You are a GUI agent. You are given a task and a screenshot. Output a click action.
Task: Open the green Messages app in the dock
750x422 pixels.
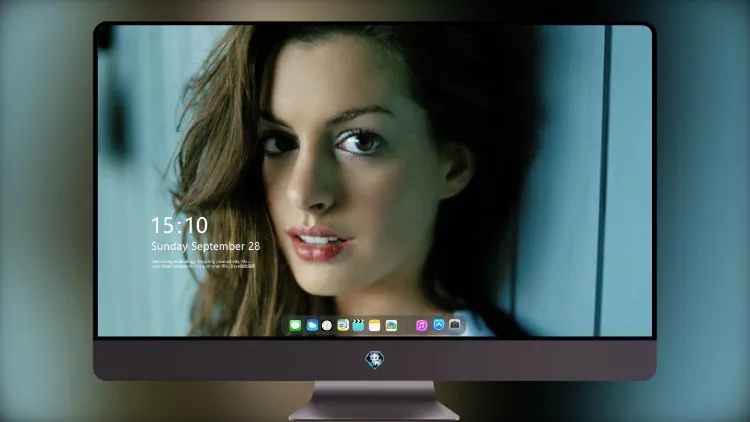click(295, 326)
